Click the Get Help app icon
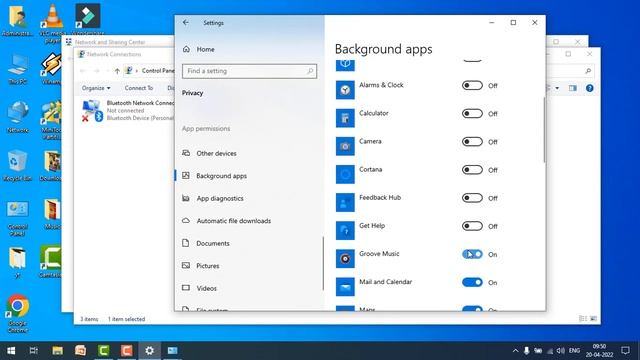 [345, 231]
